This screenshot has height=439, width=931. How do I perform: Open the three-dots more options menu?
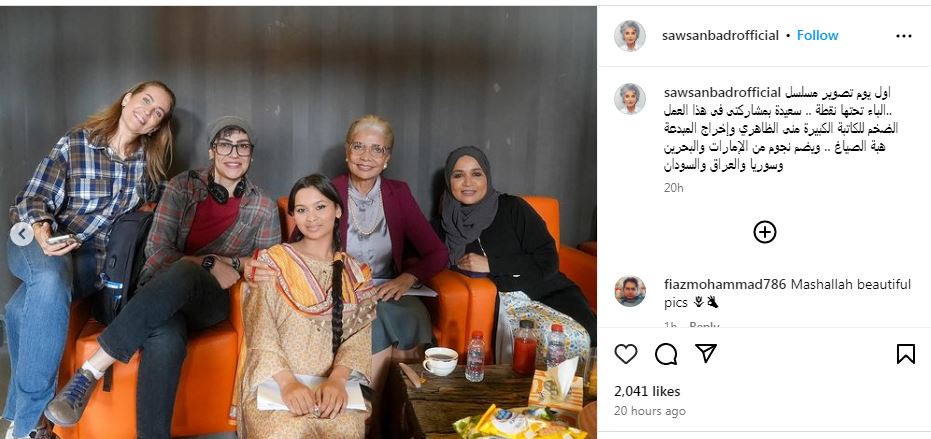tap(904, 36)
